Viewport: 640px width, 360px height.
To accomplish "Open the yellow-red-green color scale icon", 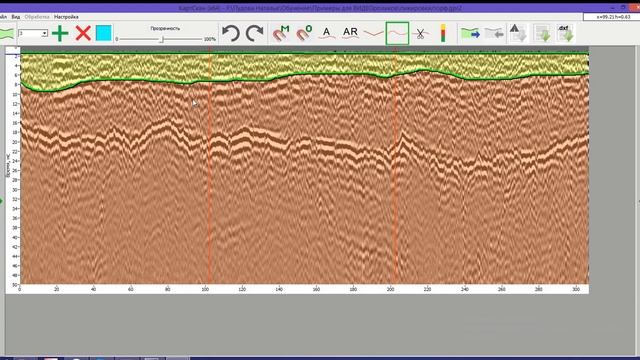I will point(443,33).
